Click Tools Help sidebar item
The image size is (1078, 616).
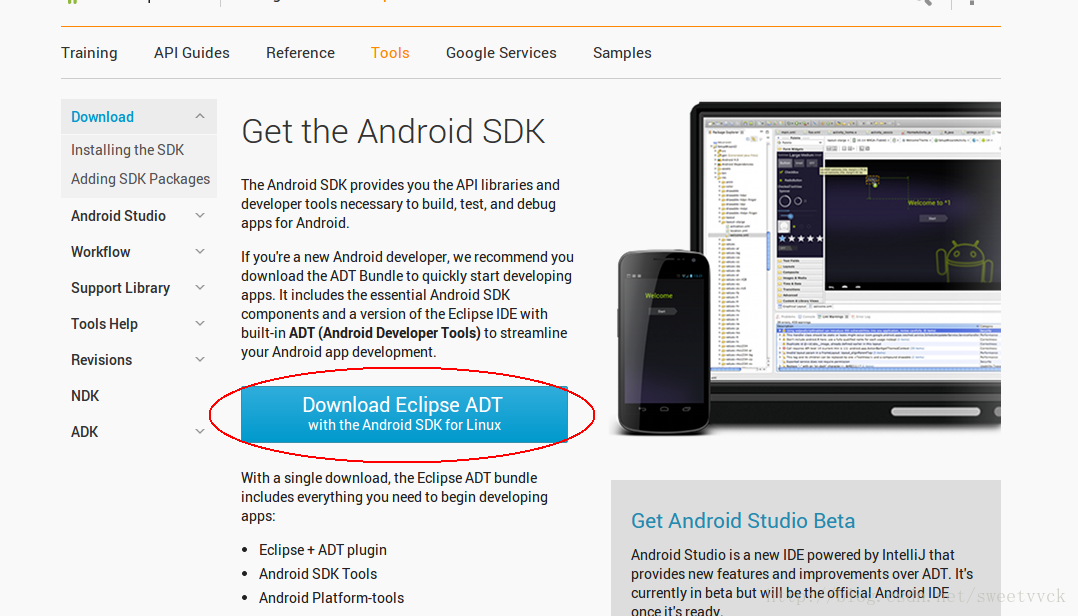[x=104, y=324]
